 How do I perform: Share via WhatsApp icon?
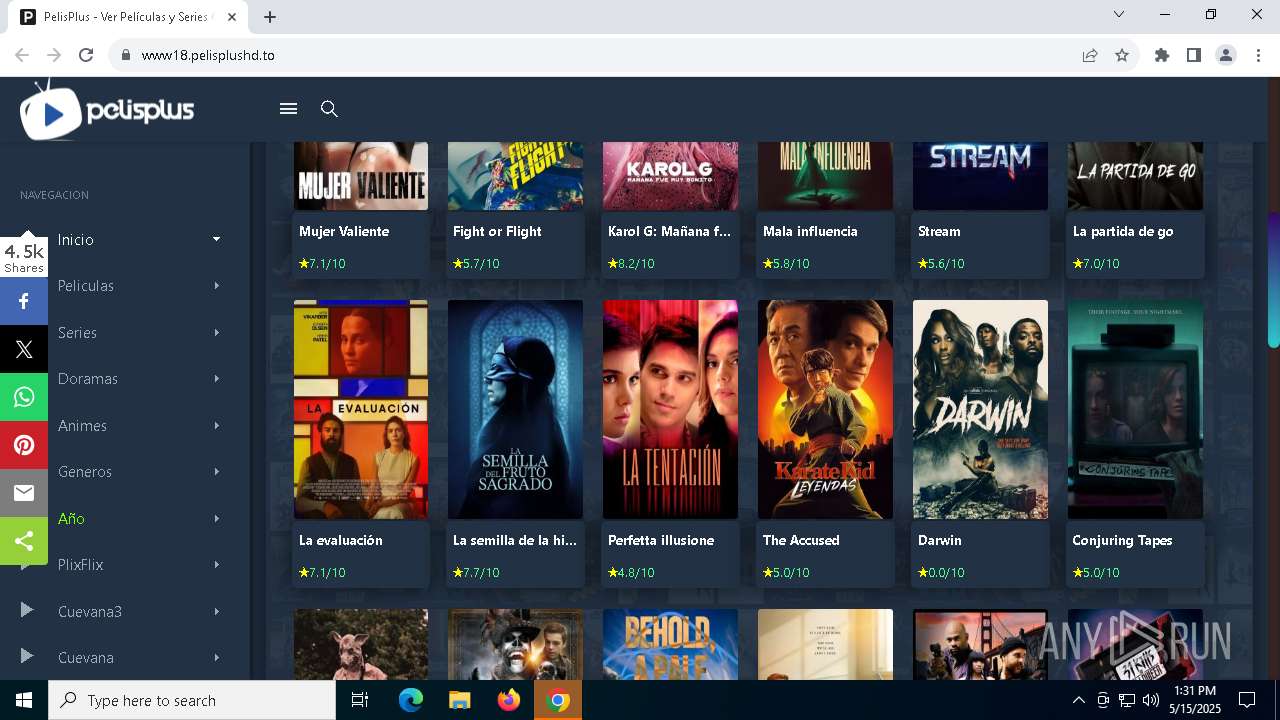coord(24,397)
